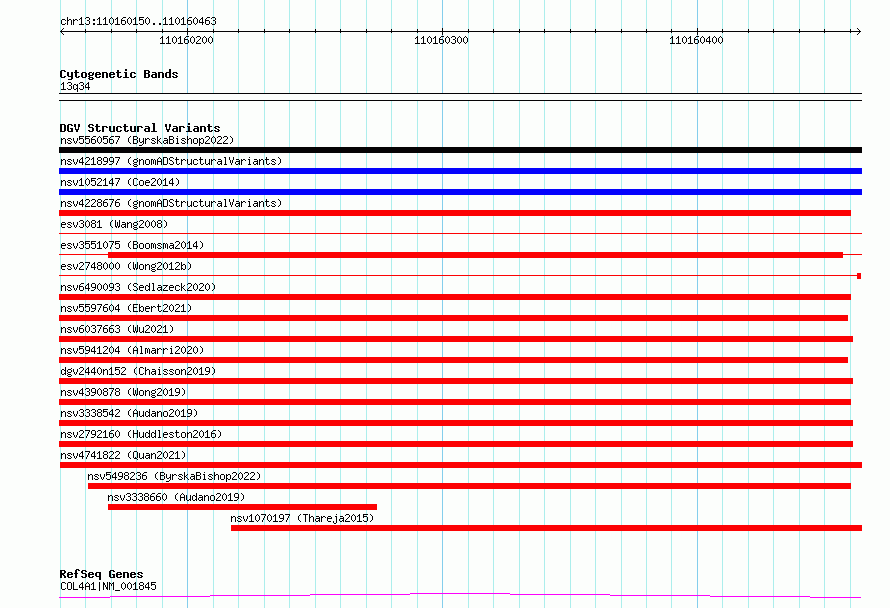Open variant nsv1070197 (Thareja2015)
Screen dimensions: 890x608
coord(302,518)
